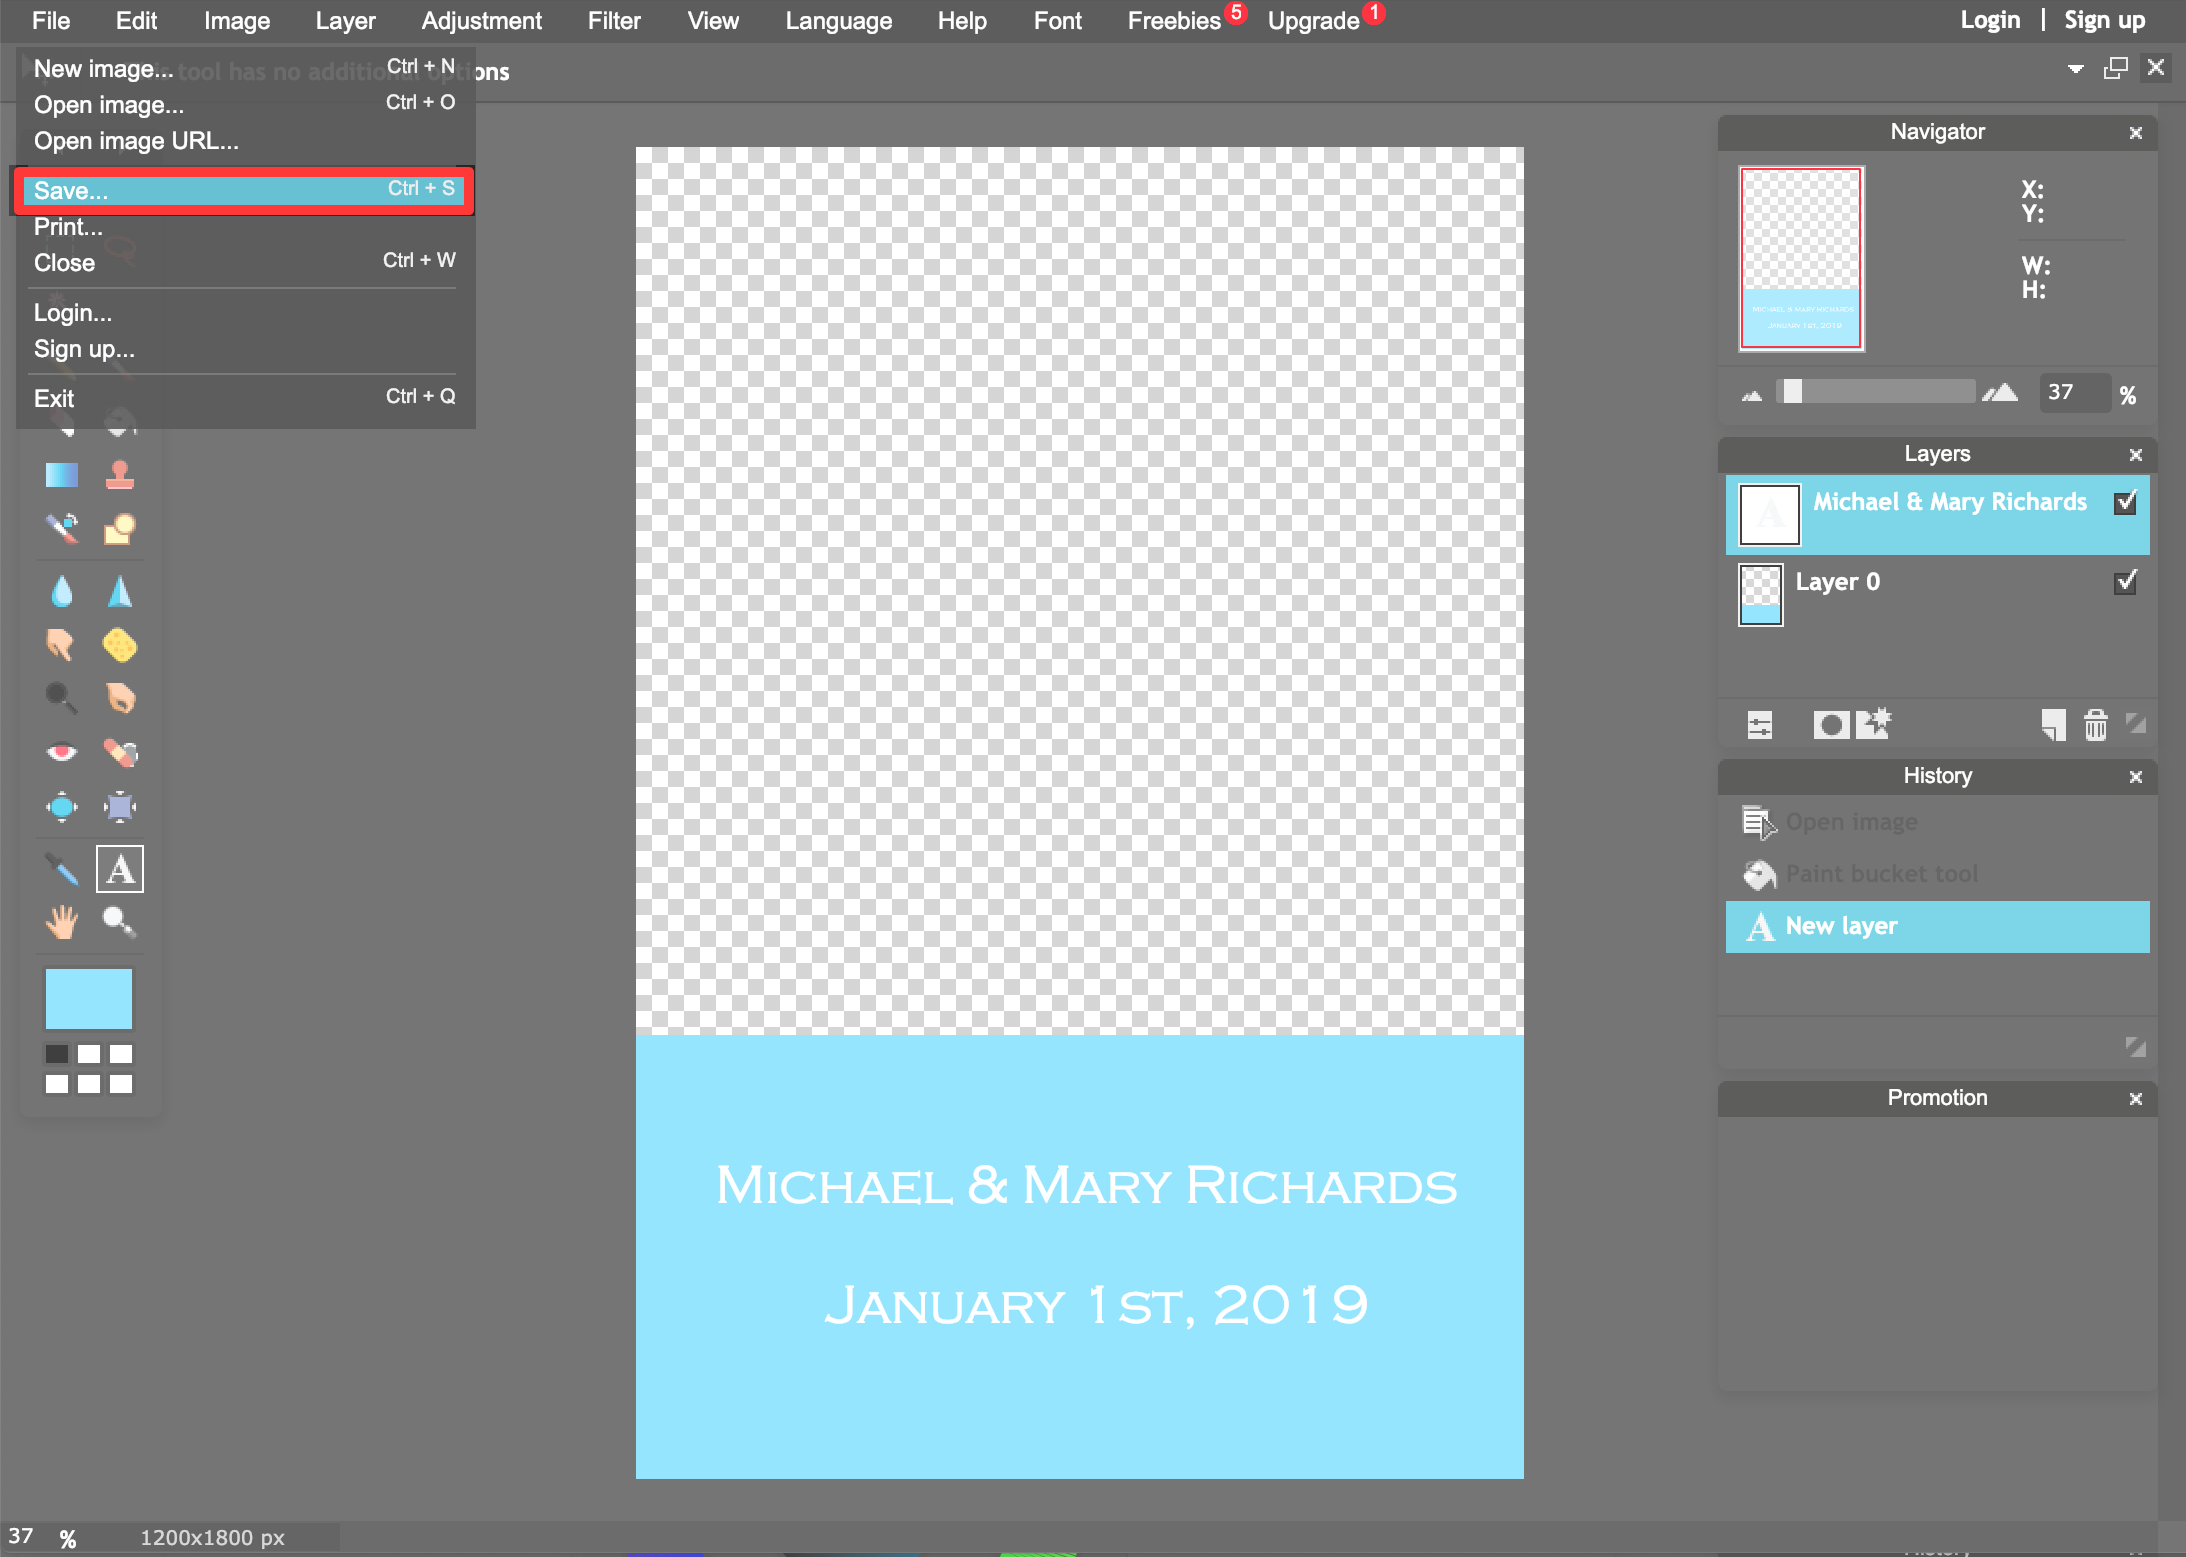Select the Zoom magnifier tool
The height and width of the screenshot is (1557, 2186).
[x=120, y=922]
